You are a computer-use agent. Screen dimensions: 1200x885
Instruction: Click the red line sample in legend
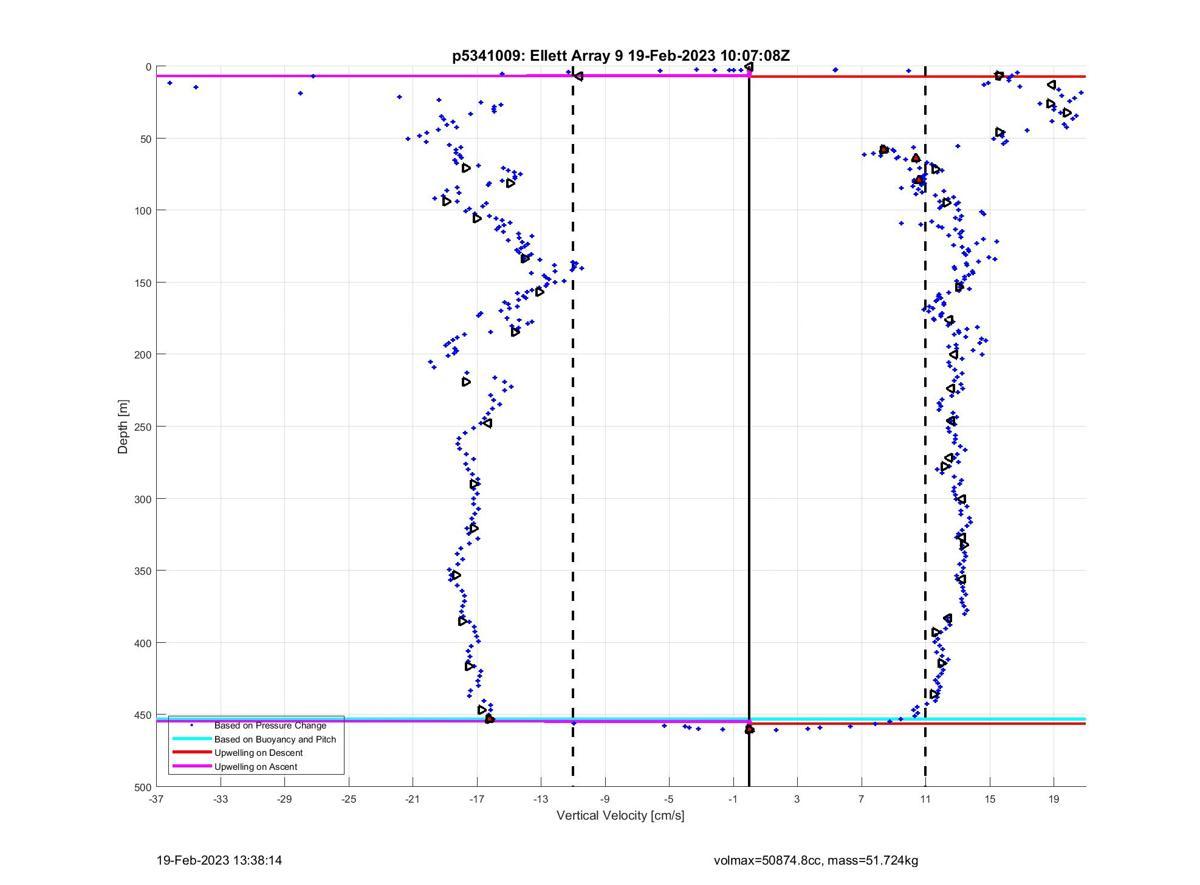coord(191,752)
